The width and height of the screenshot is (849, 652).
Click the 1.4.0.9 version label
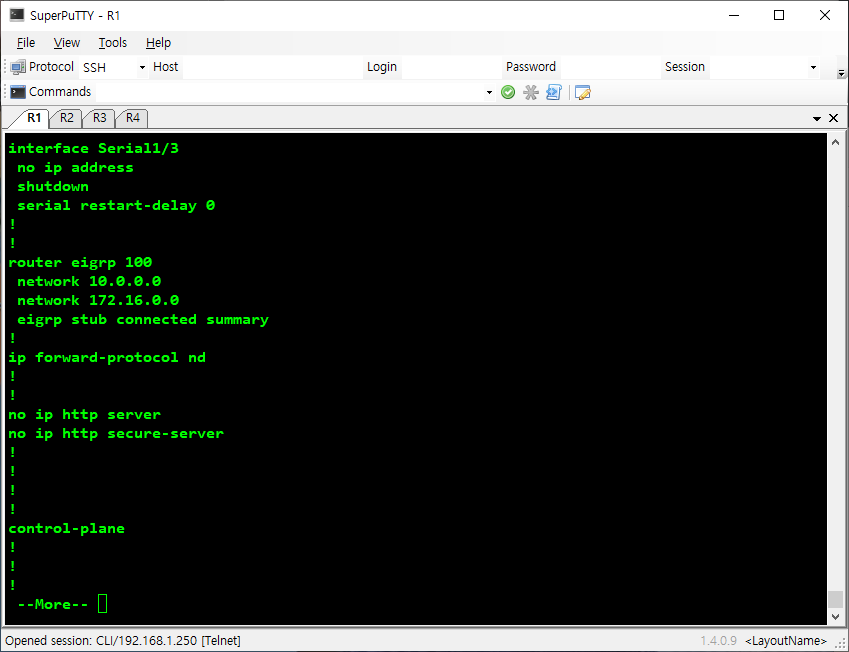point(718,641)
